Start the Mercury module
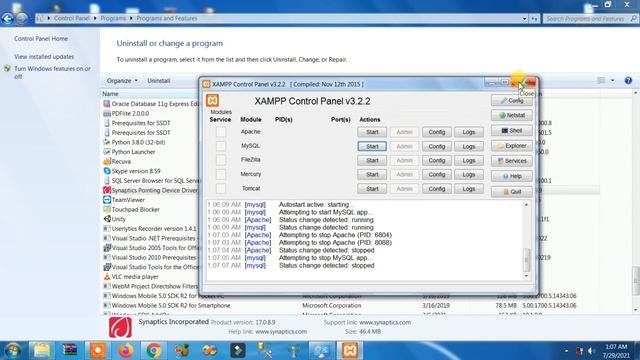The width and height of the screenshot is (640, 360). [372, 175]
